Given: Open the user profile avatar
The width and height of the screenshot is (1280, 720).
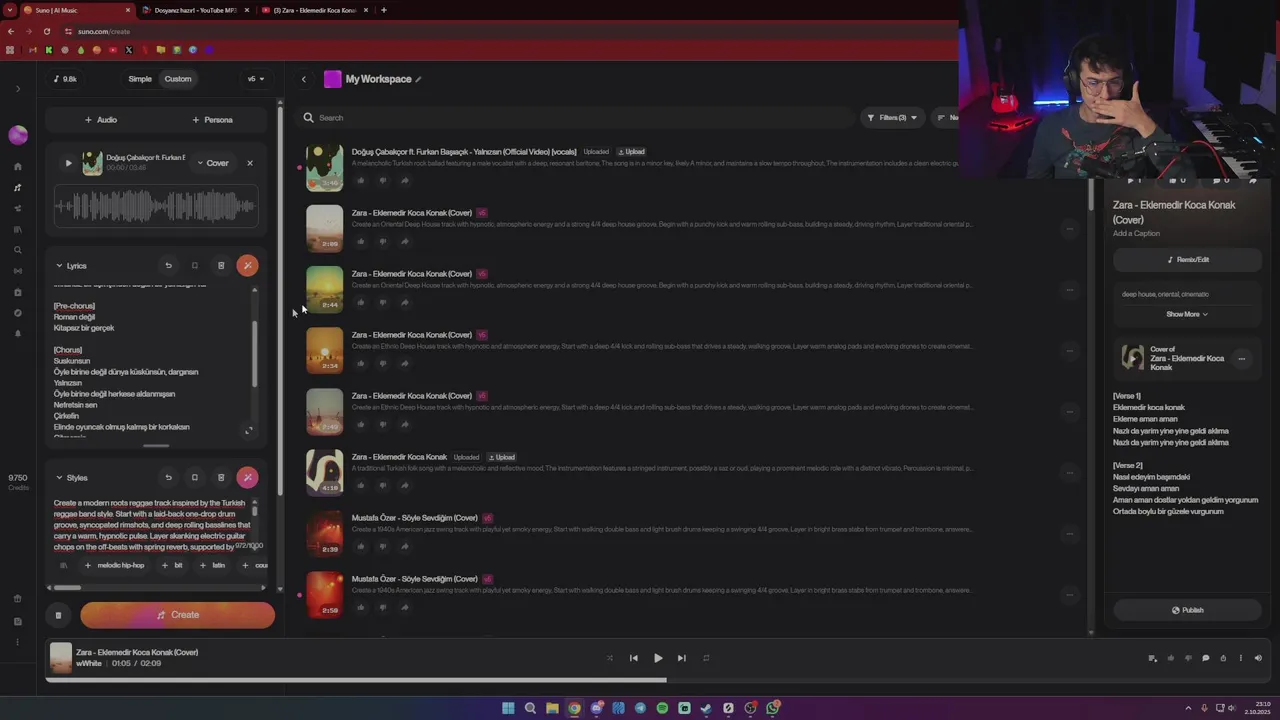Looking at the screenshot, I should pyautogui.click(x=18, y=135).
